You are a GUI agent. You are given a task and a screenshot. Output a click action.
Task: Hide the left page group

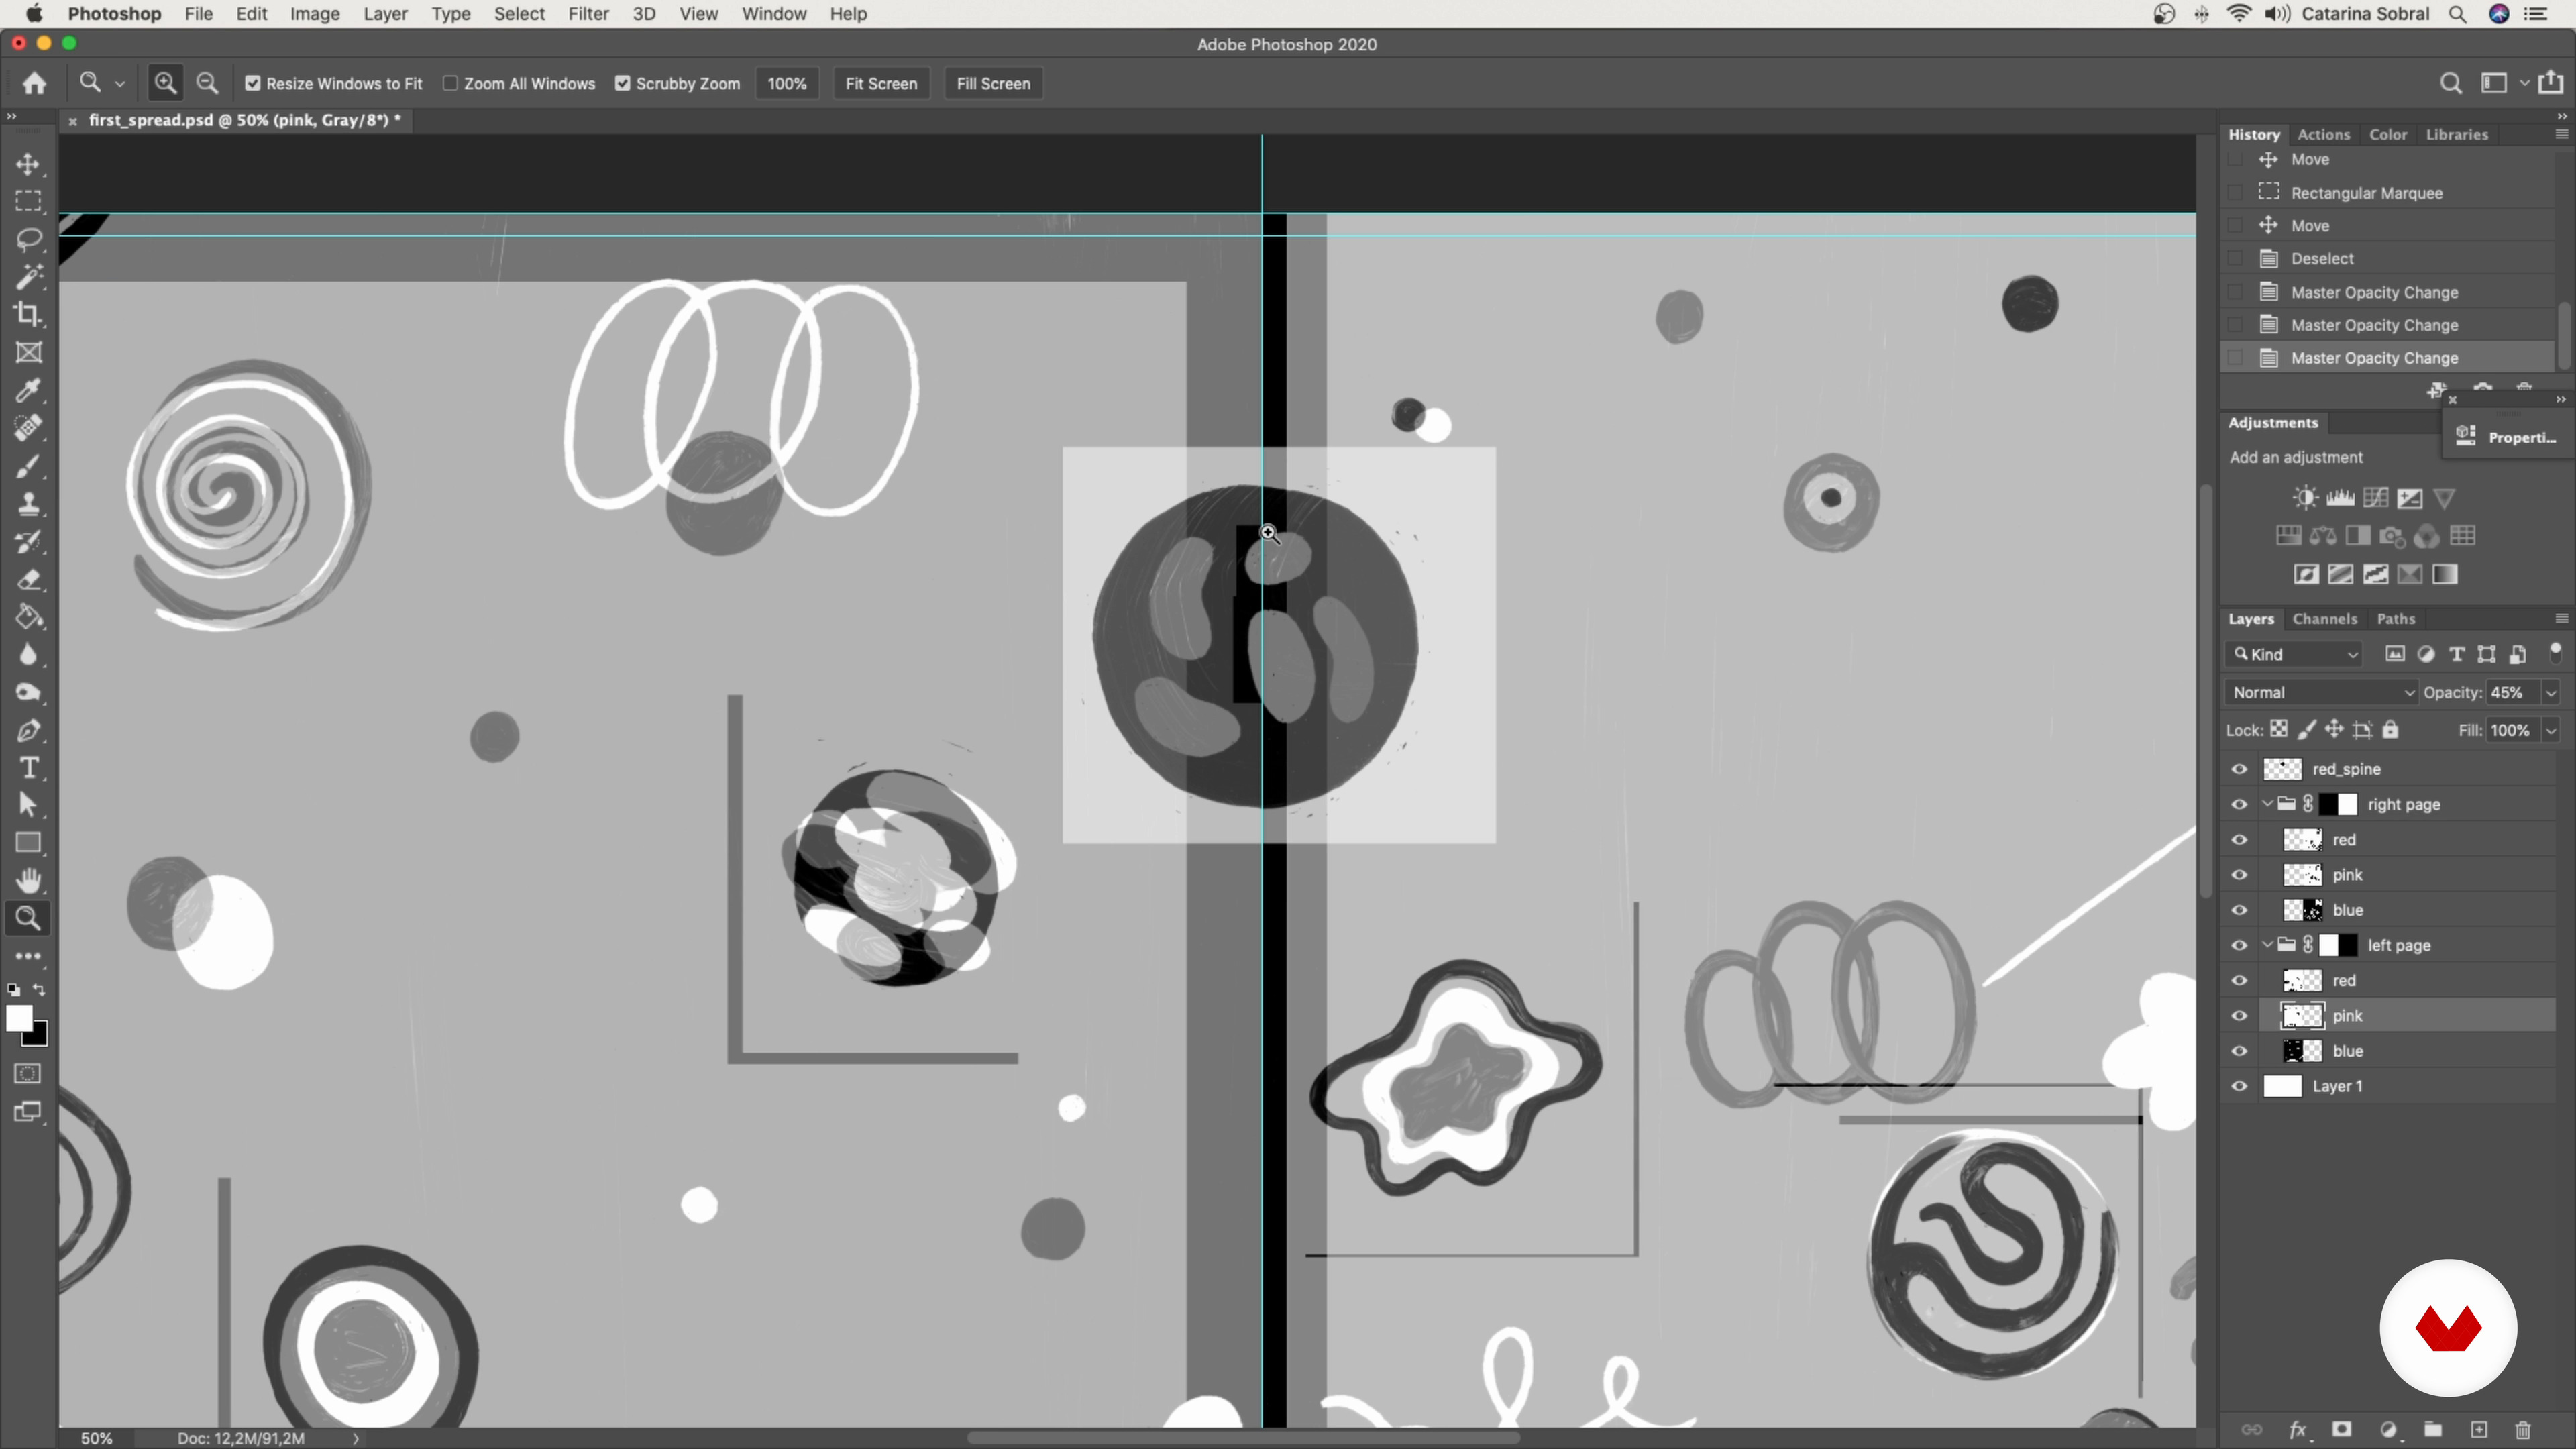(2239, 945)
